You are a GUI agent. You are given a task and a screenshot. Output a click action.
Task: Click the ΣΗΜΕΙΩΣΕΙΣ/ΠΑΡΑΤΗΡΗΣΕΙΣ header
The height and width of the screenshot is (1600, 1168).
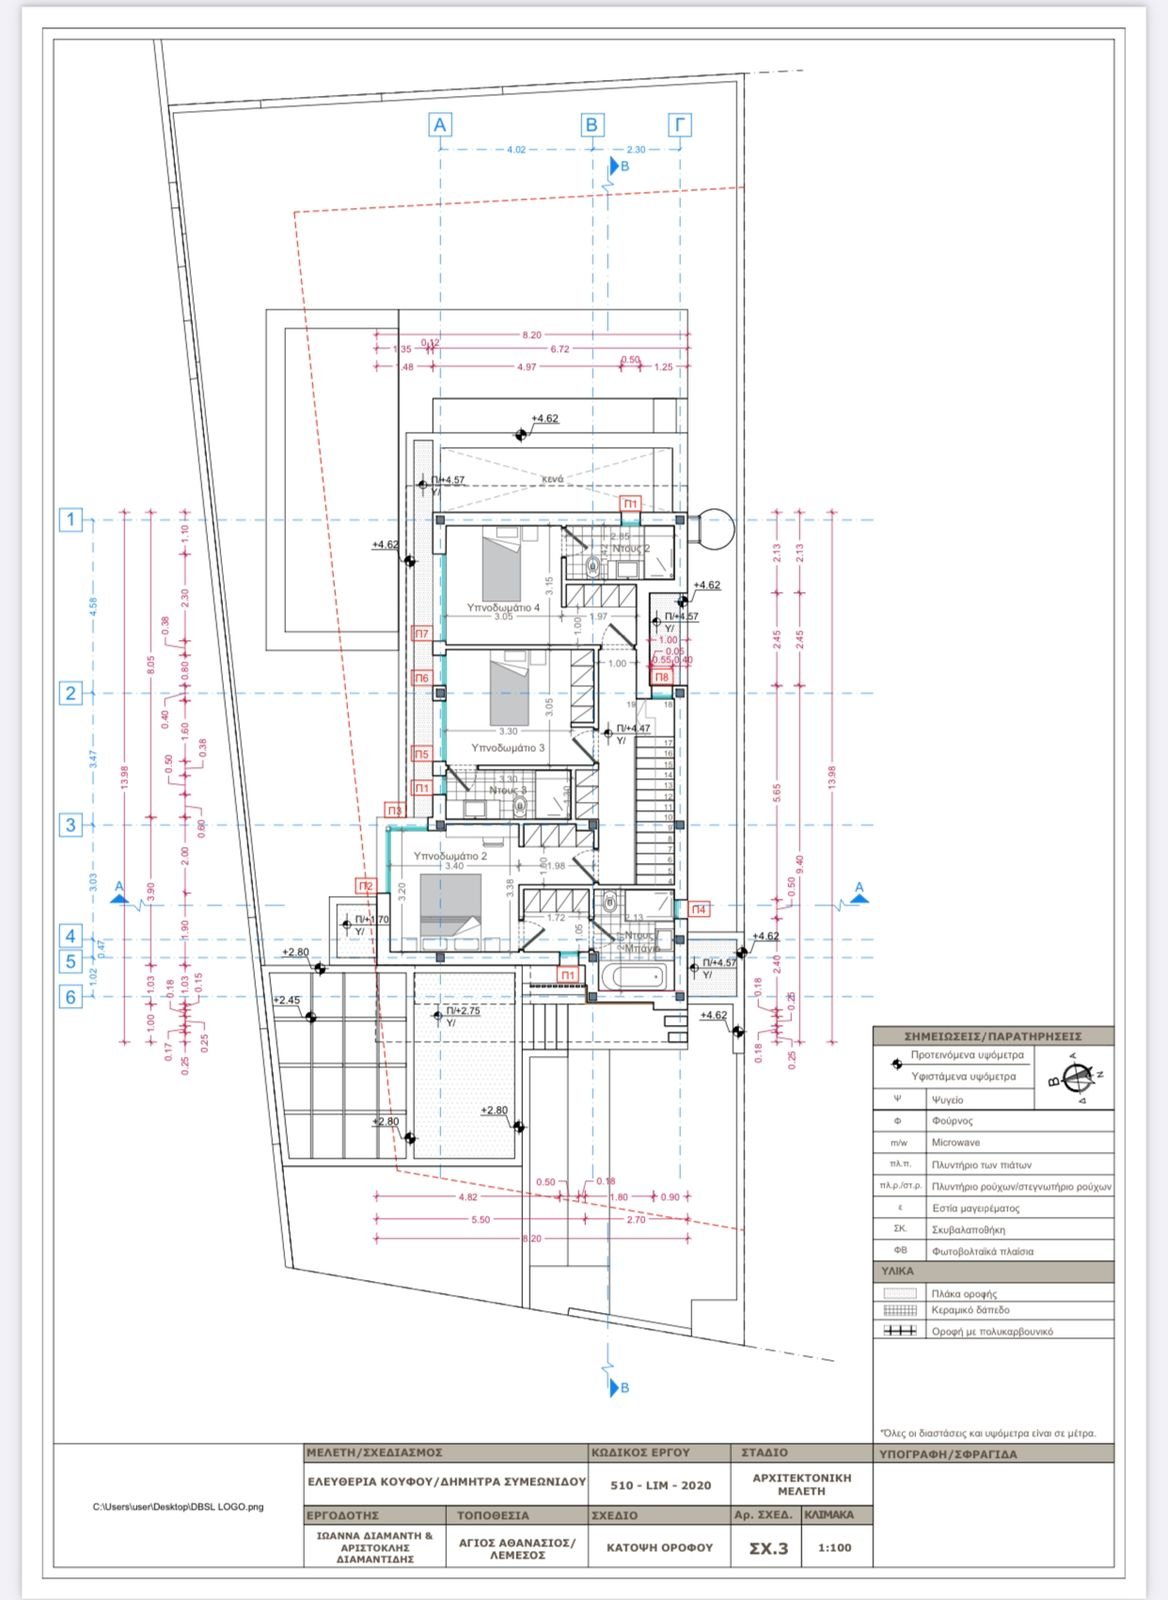pos(993,1036)
